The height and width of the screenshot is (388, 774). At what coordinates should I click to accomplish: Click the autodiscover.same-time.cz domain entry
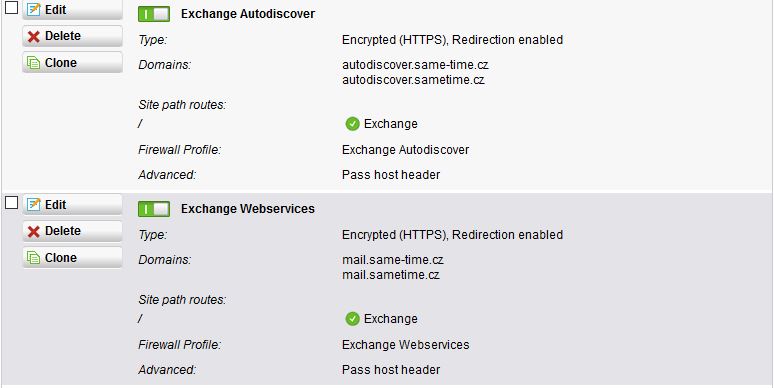tap(415, 65)
